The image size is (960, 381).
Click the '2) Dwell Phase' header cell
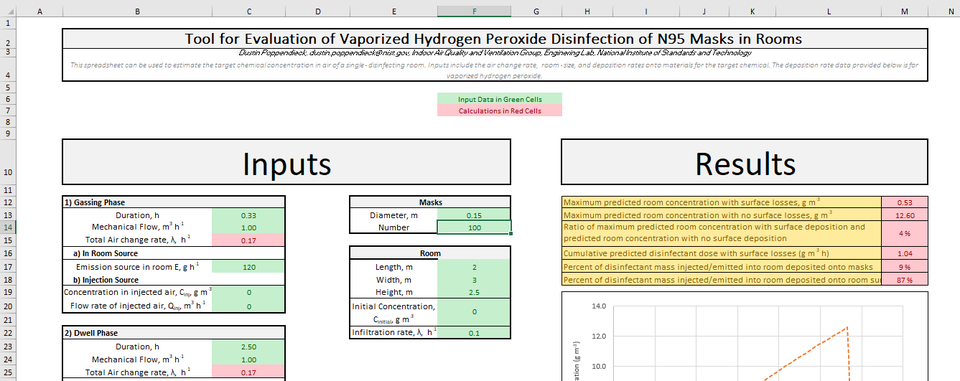coord(173,333)
